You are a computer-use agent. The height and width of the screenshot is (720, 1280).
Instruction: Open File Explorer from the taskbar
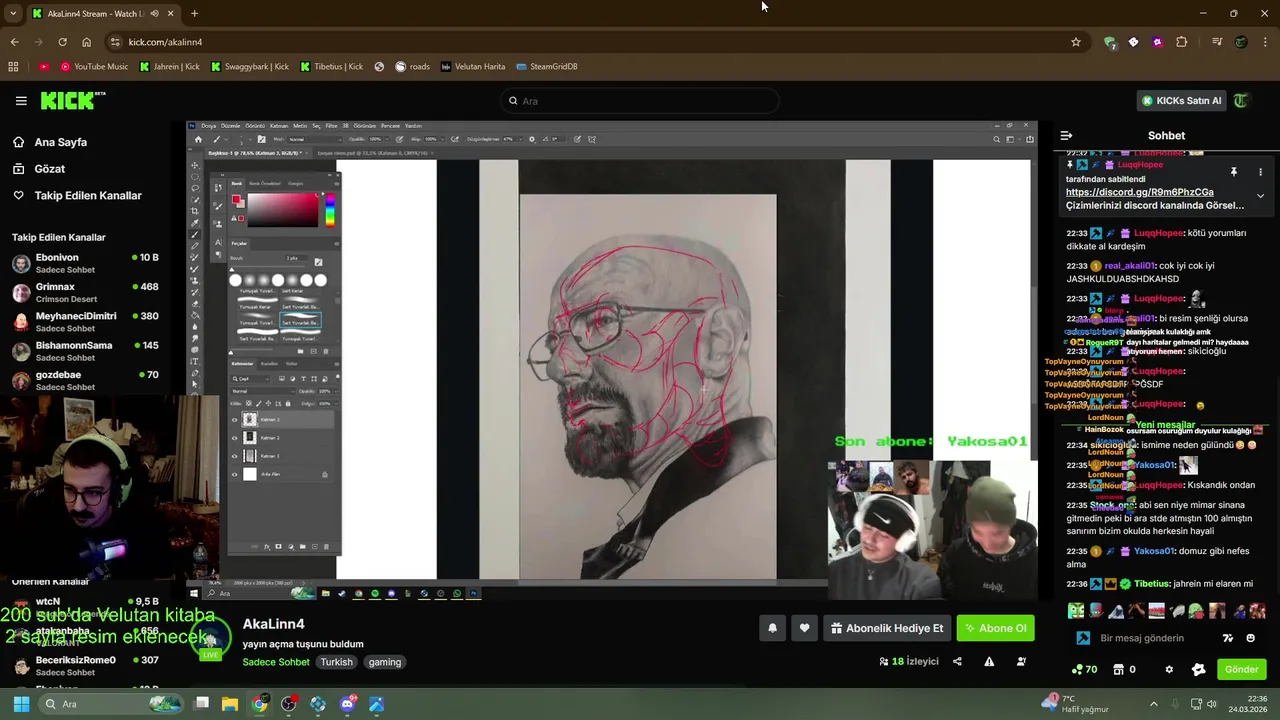pyautogui.click(x=230, y=704)
